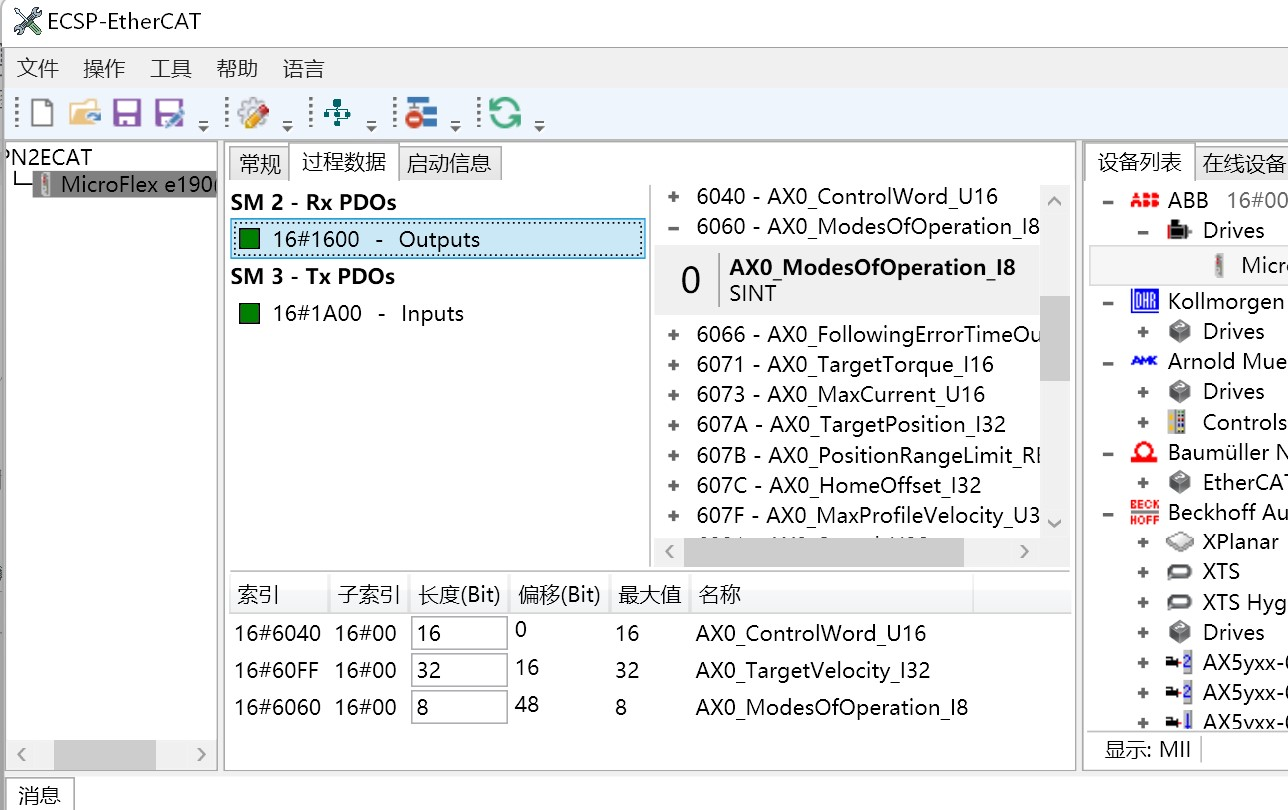
Task: Expand 6040 AX0_ControlWord_U16 entry
Action: coord(674,197)
